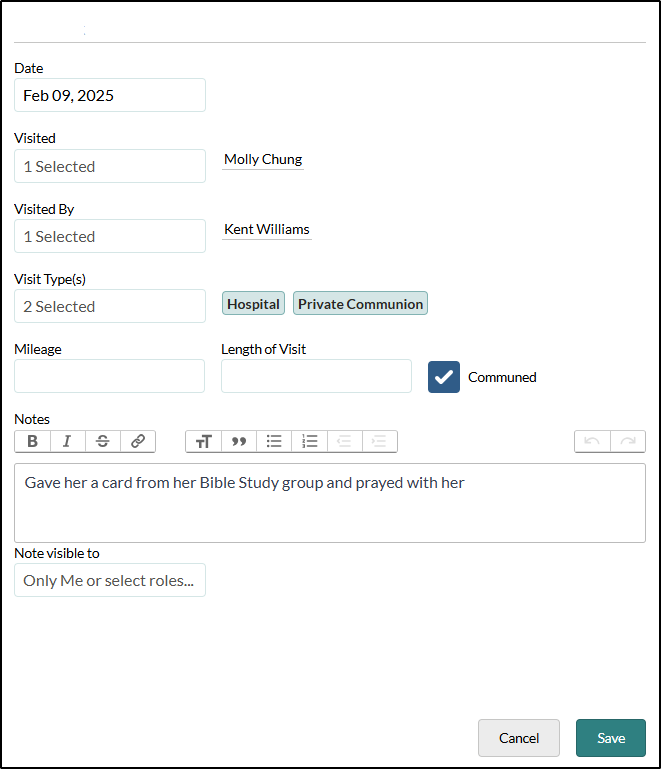Screen dimensions: 661x769
Task: Insert a link in the note
Action: (x=138, y=441)
